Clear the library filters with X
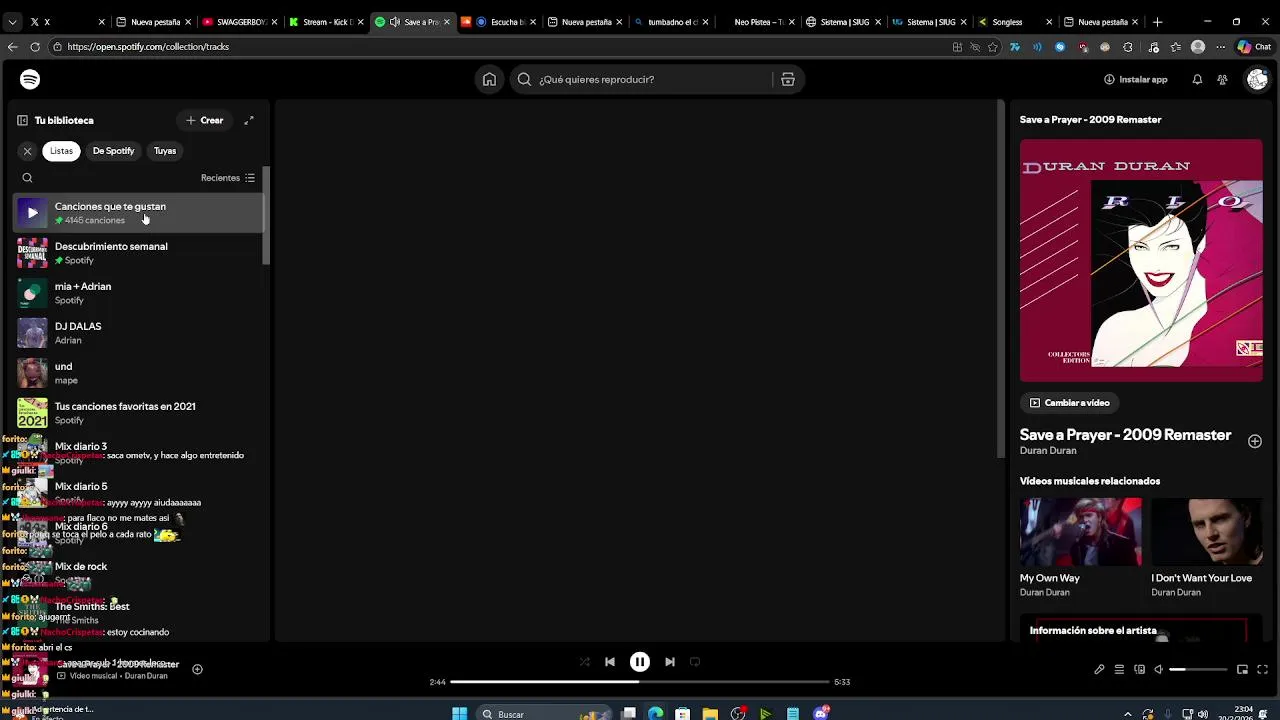 (27, 151)
